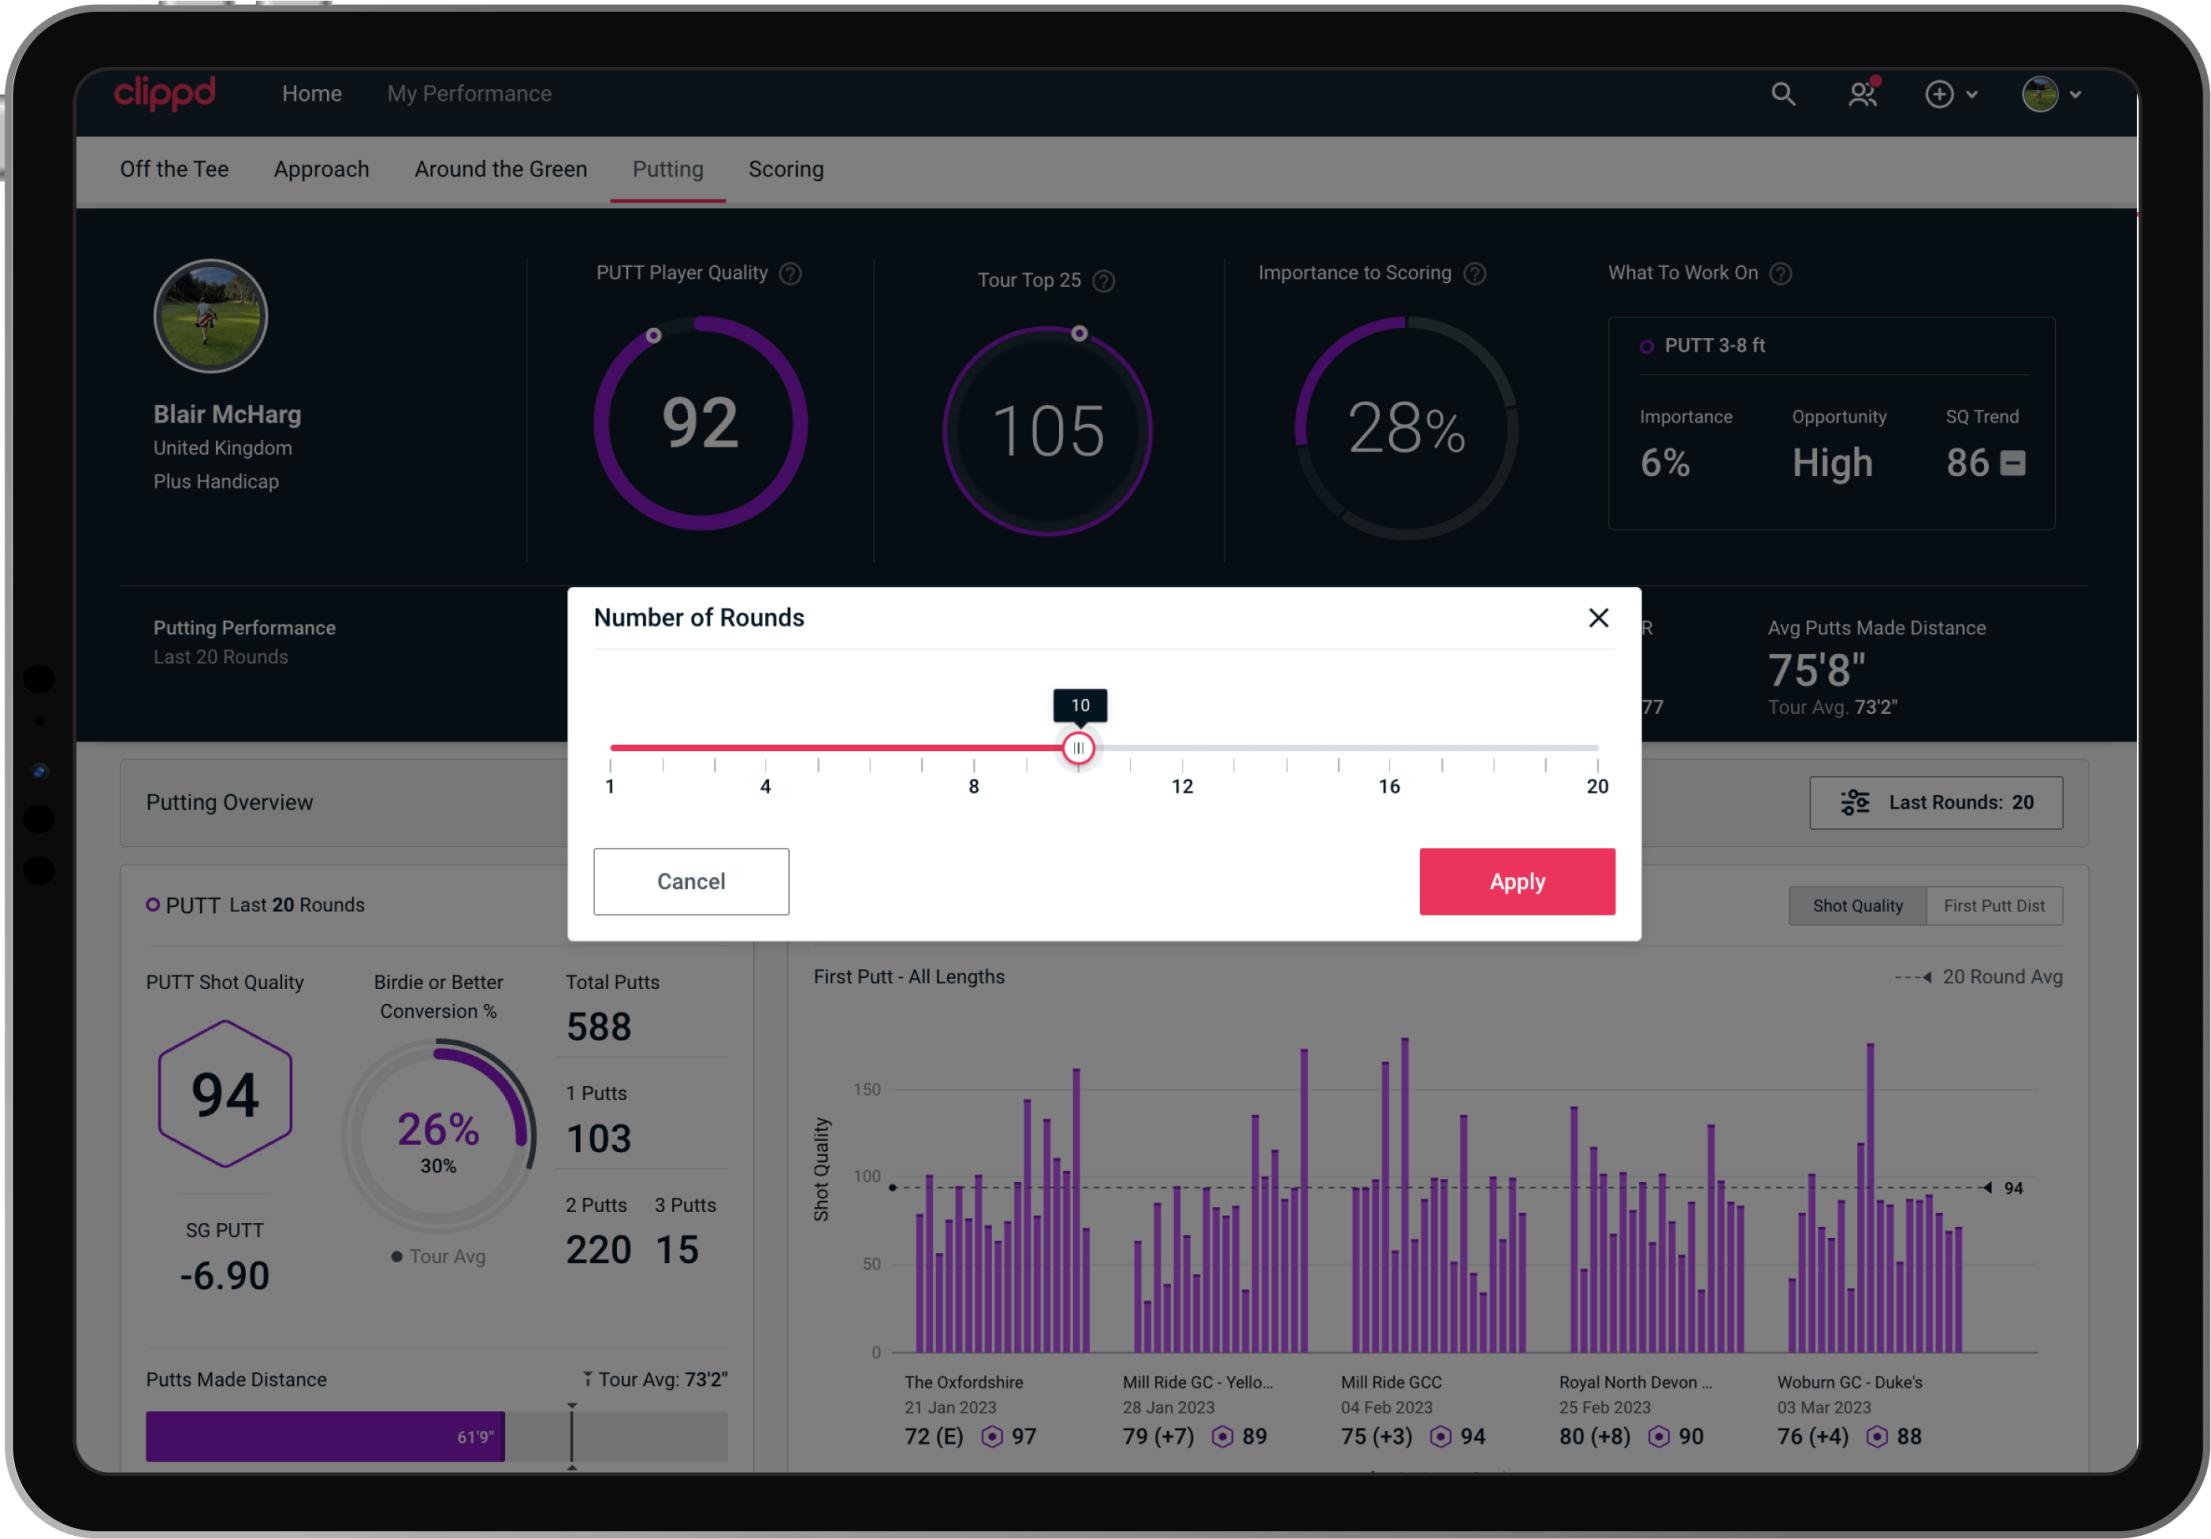2211x1539 pixels.
Task: Switch to the Approach tab
Action: point(321,169)
